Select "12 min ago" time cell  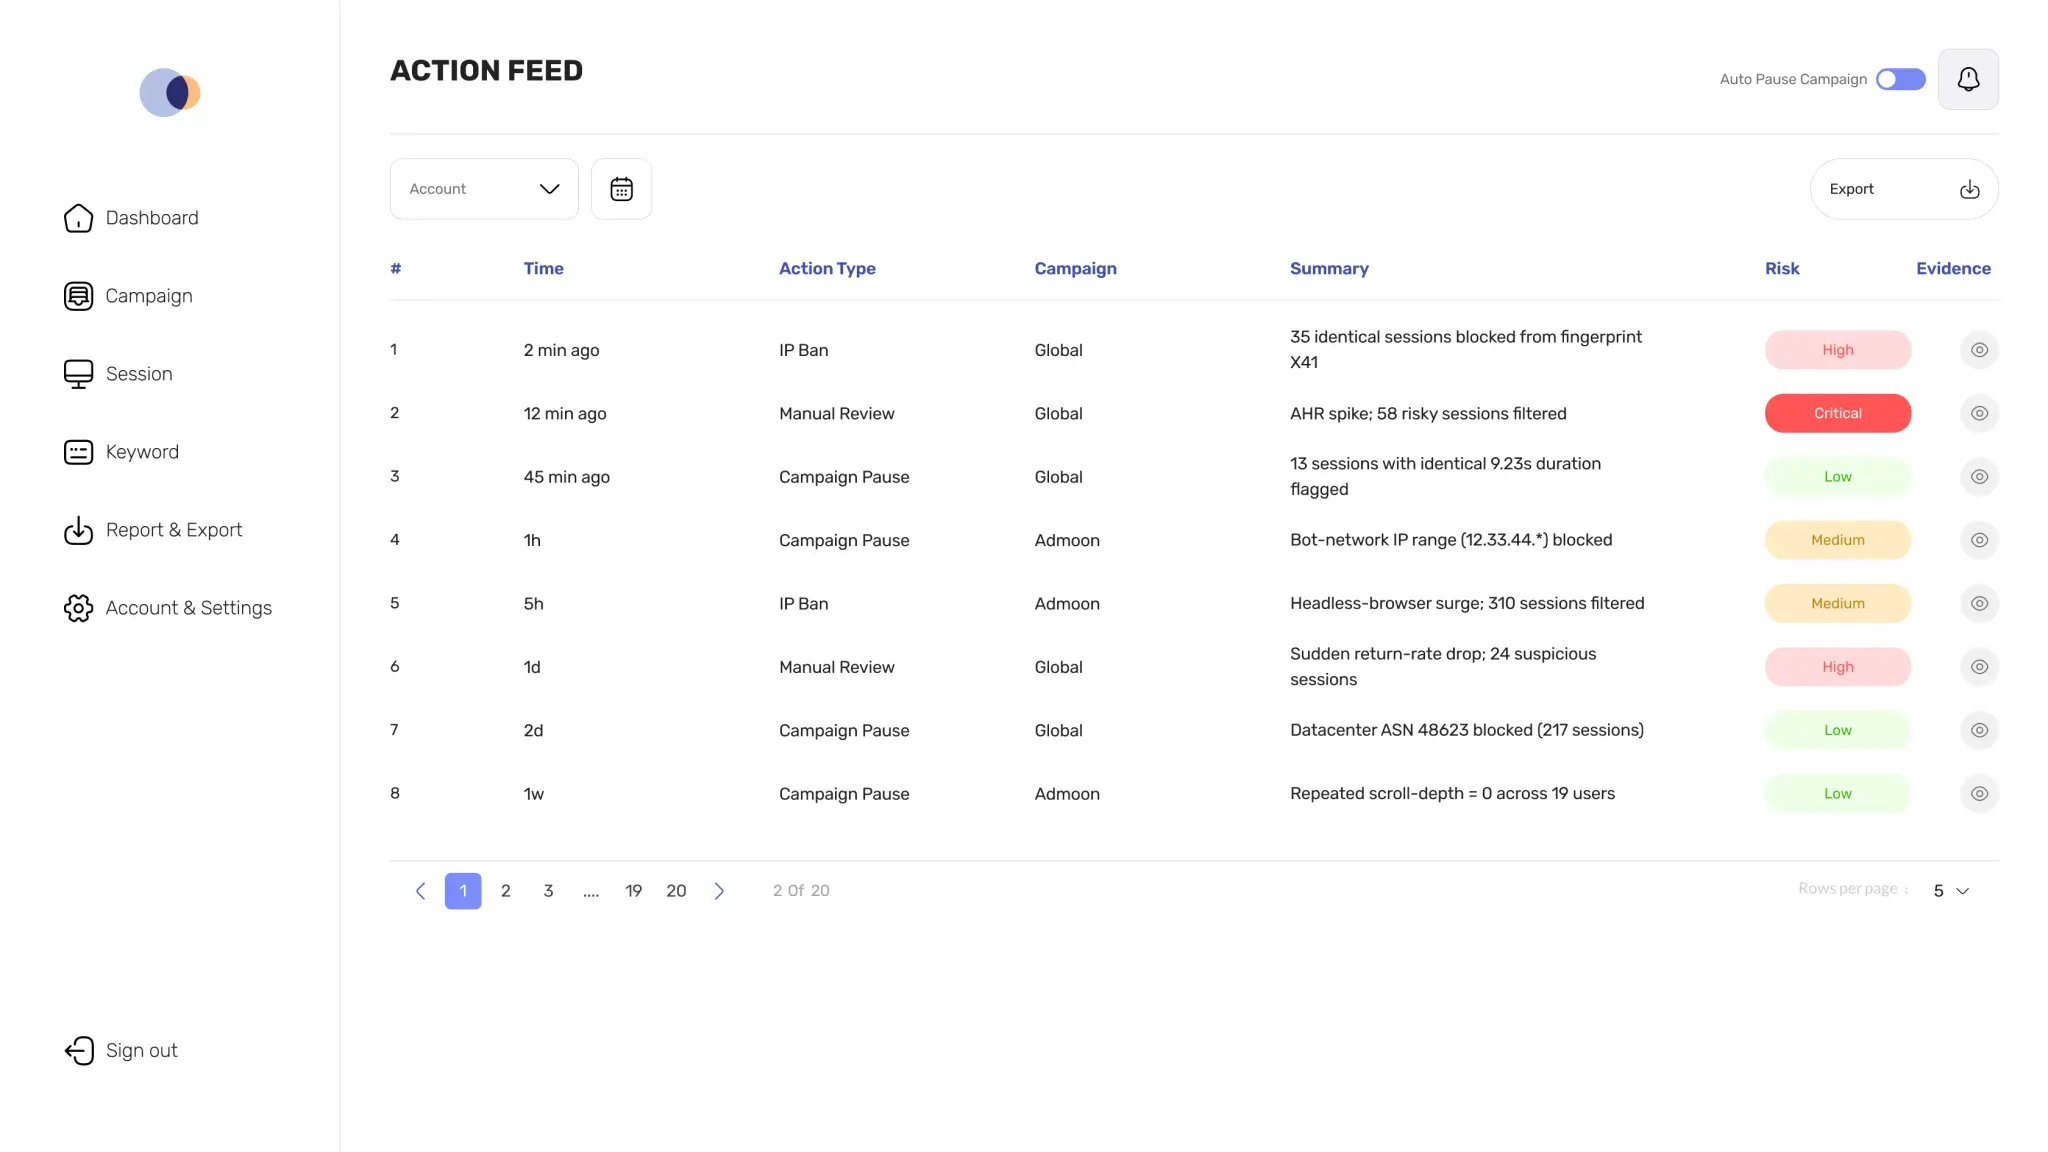click(565, 413)
